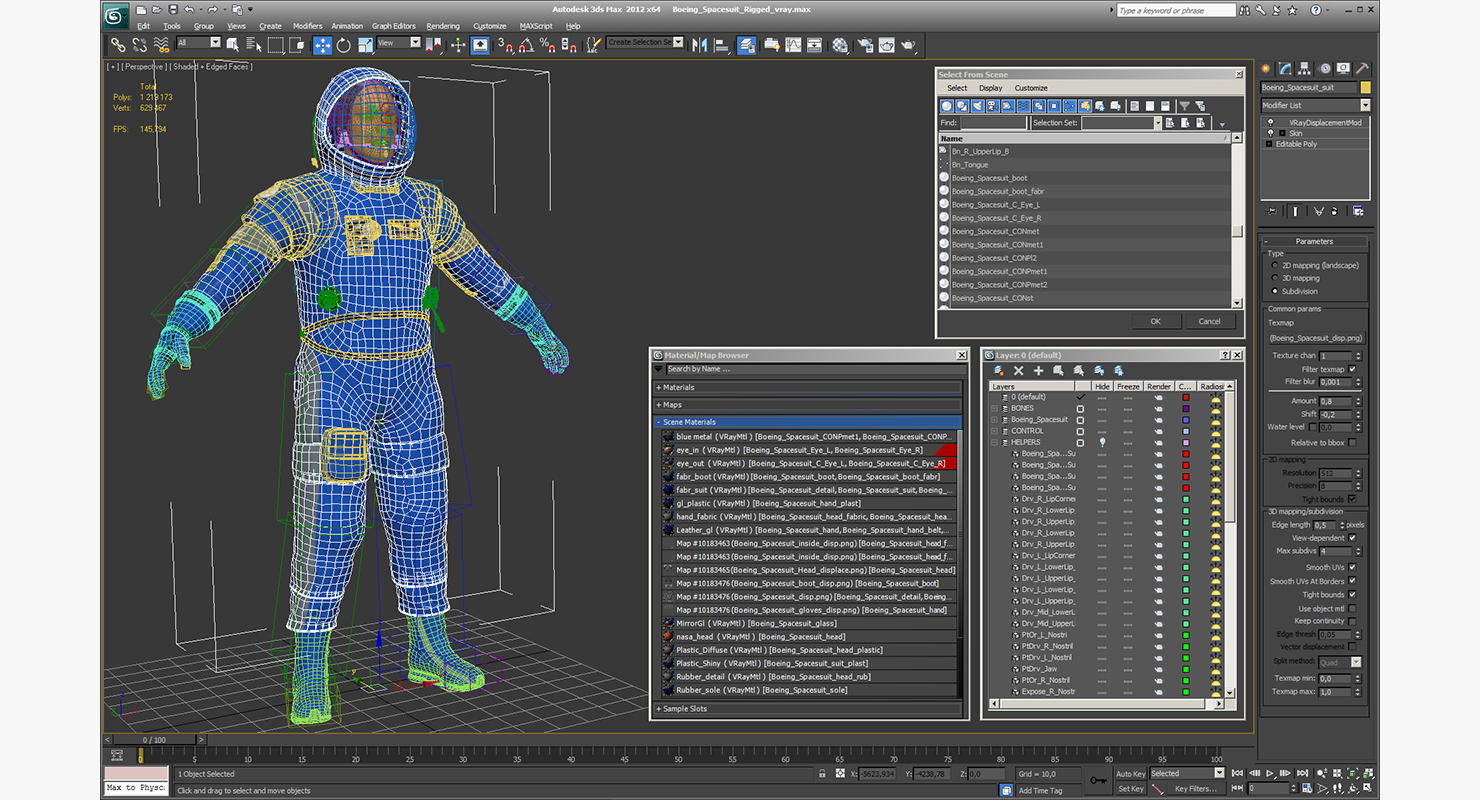Expand the Sample Slots section
Screen dimensions: 1480x800
pyautogui.click(x=808, y=709)
